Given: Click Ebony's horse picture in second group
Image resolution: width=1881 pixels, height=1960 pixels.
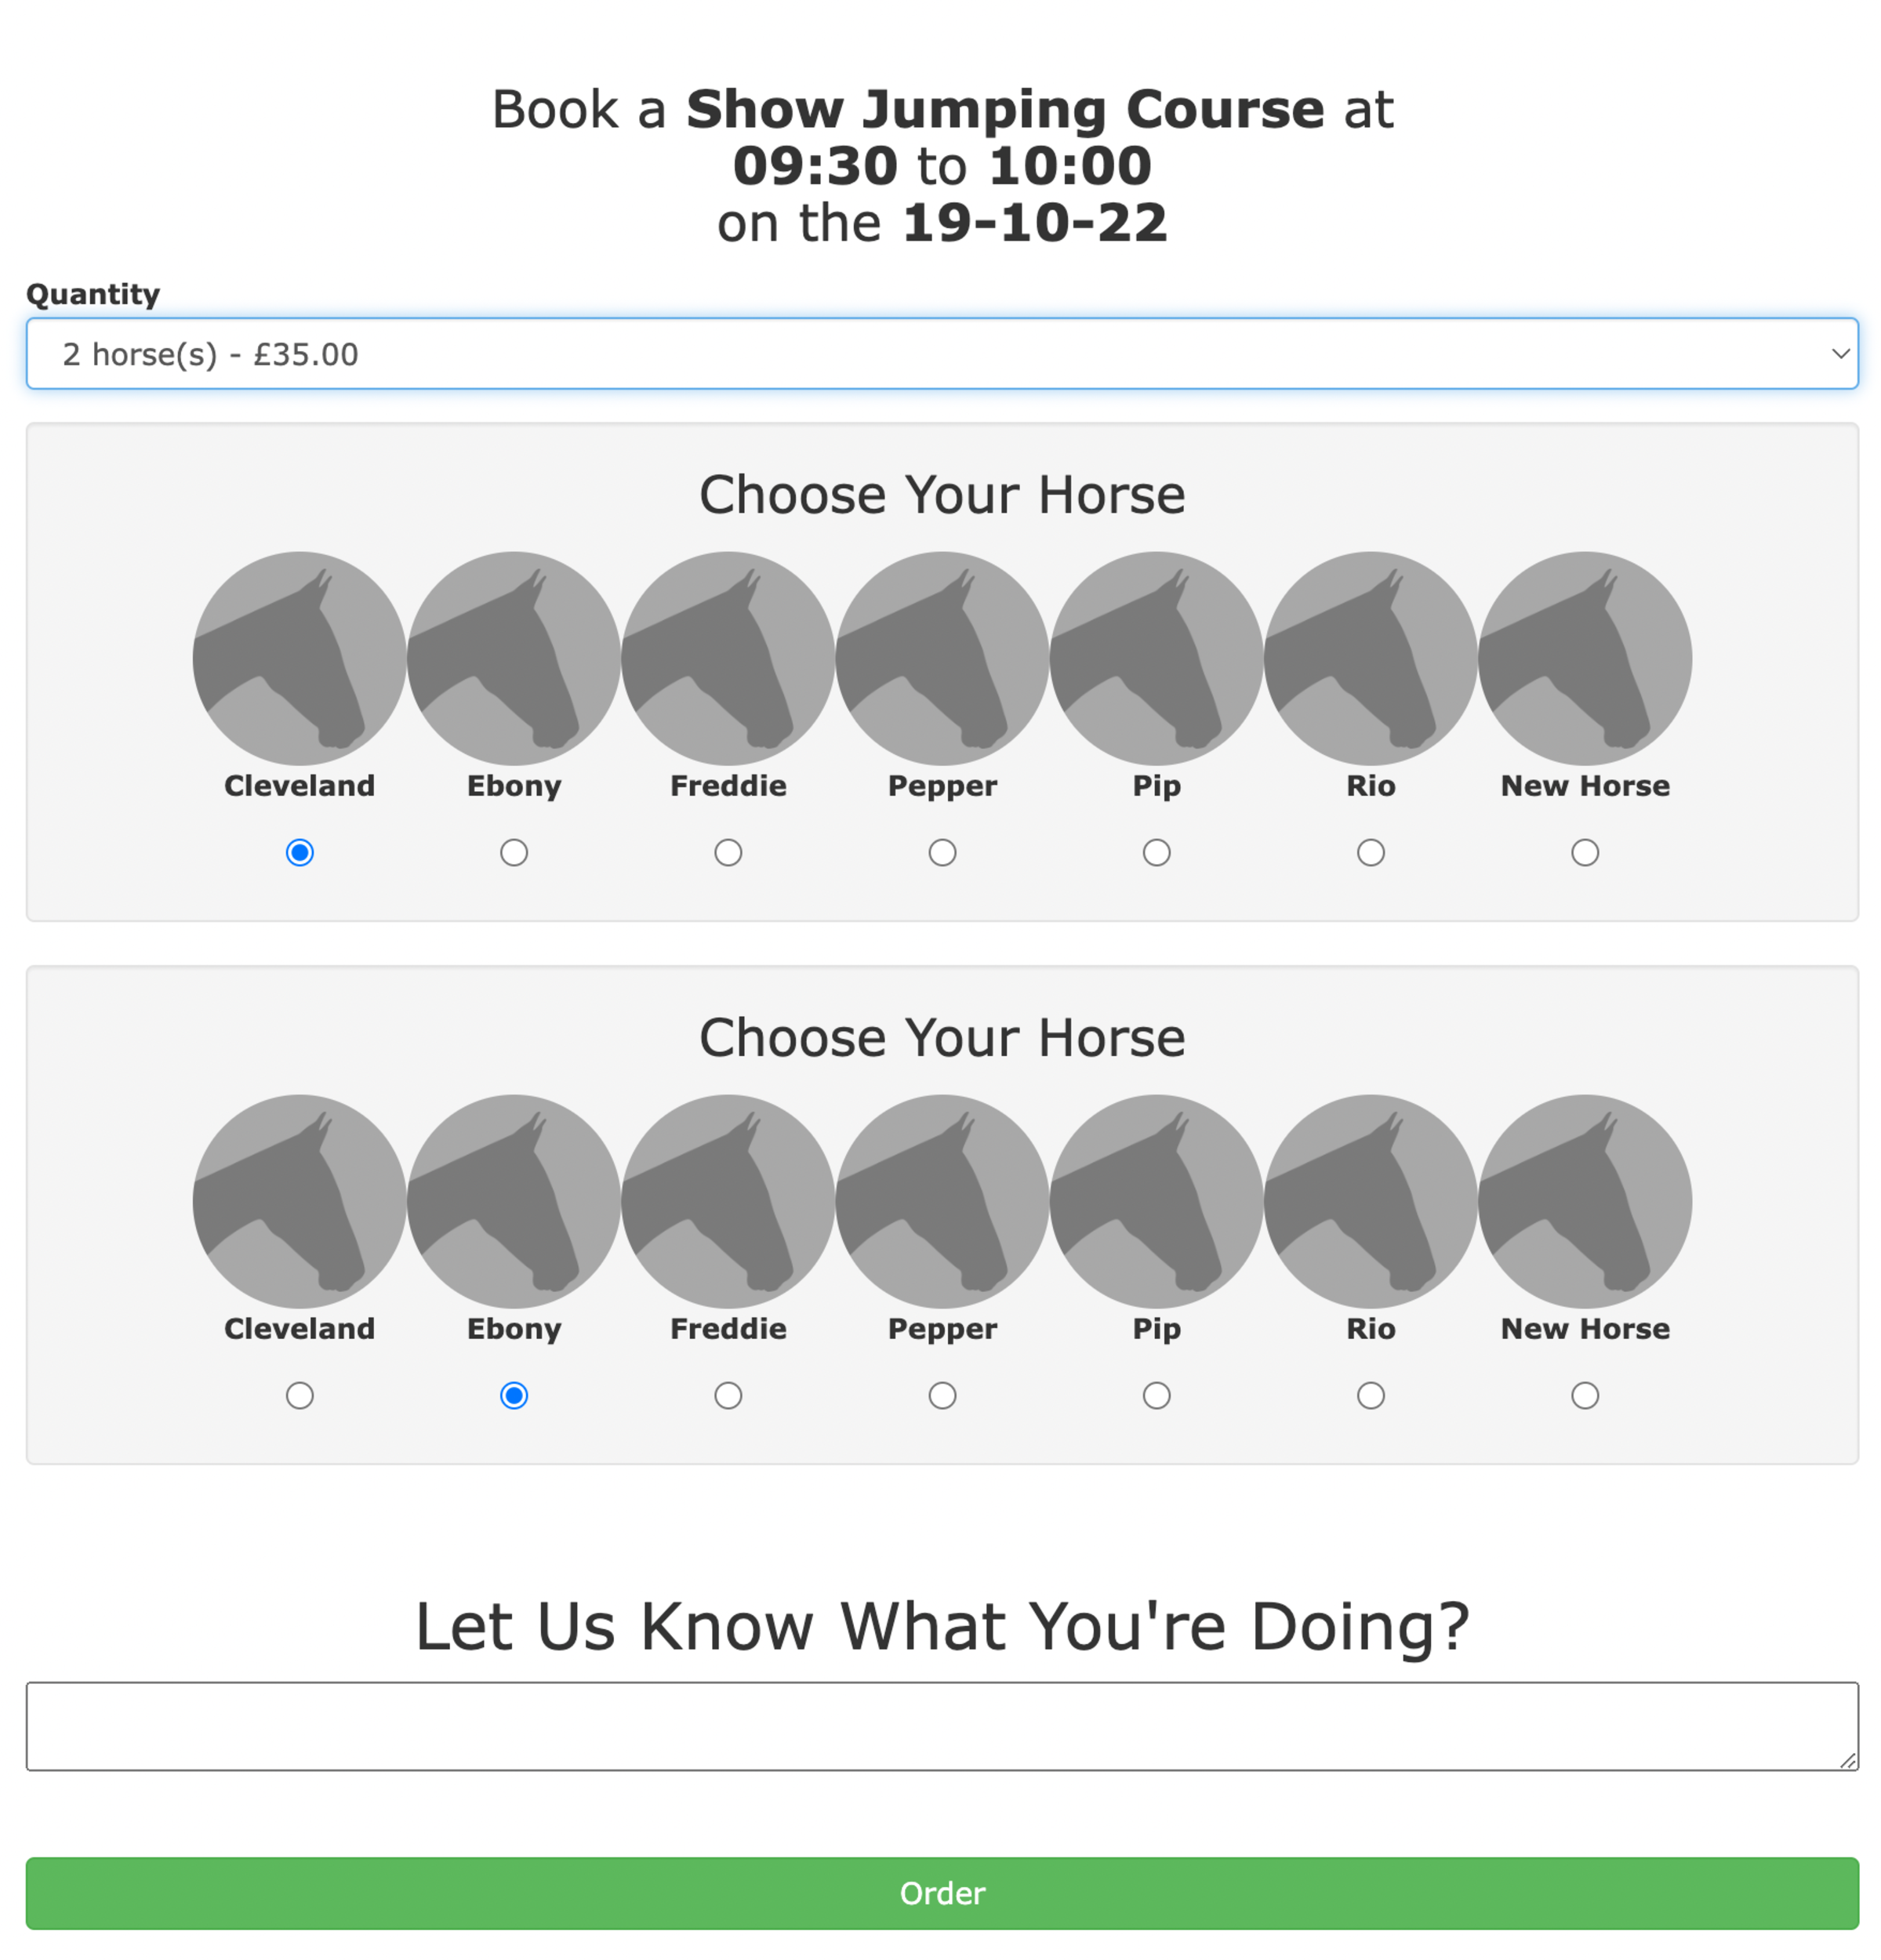Looking at the screenshot, I should (x=513, y=1200).
